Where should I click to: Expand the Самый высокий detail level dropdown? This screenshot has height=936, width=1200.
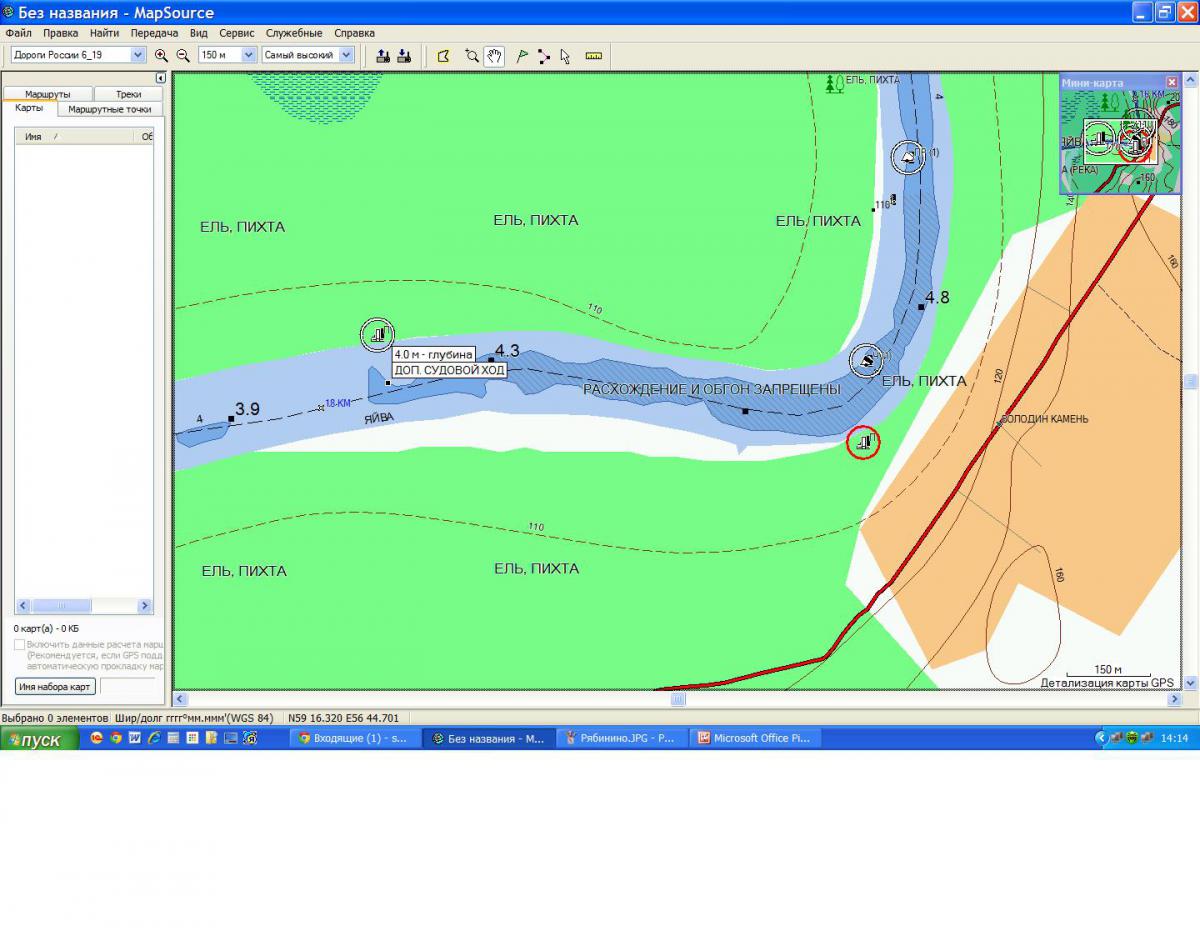(346, 56)
